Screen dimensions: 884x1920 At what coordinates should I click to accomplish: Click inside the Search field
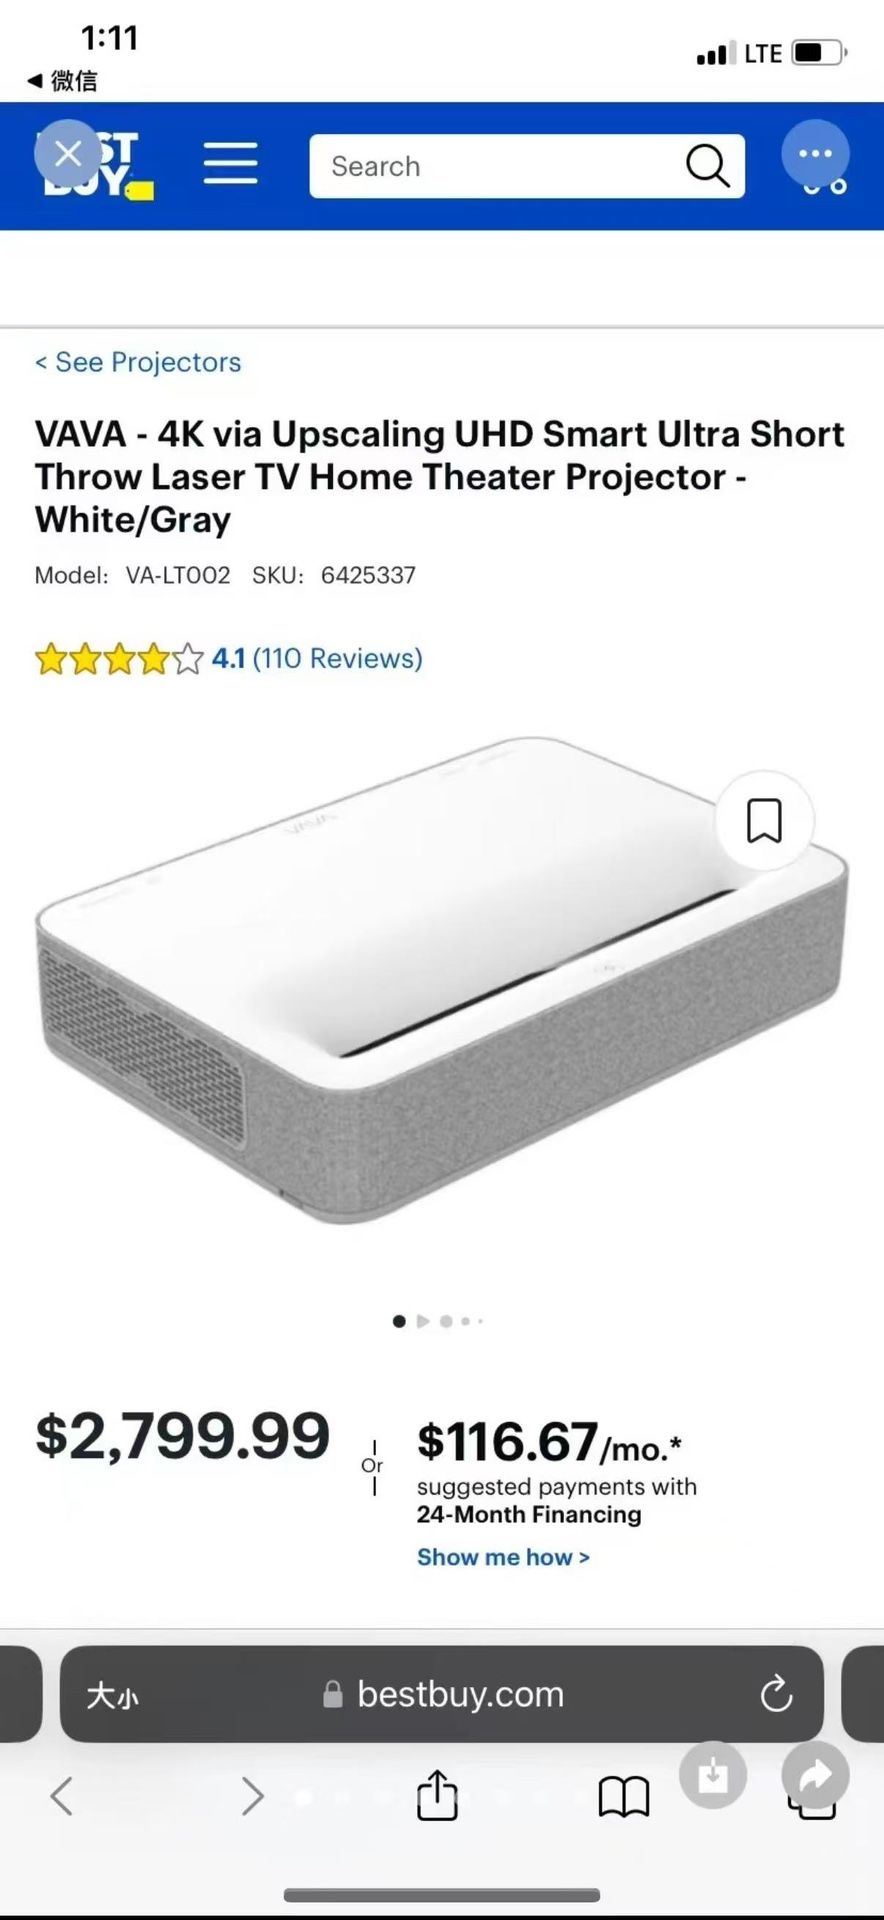coord(495,166)
